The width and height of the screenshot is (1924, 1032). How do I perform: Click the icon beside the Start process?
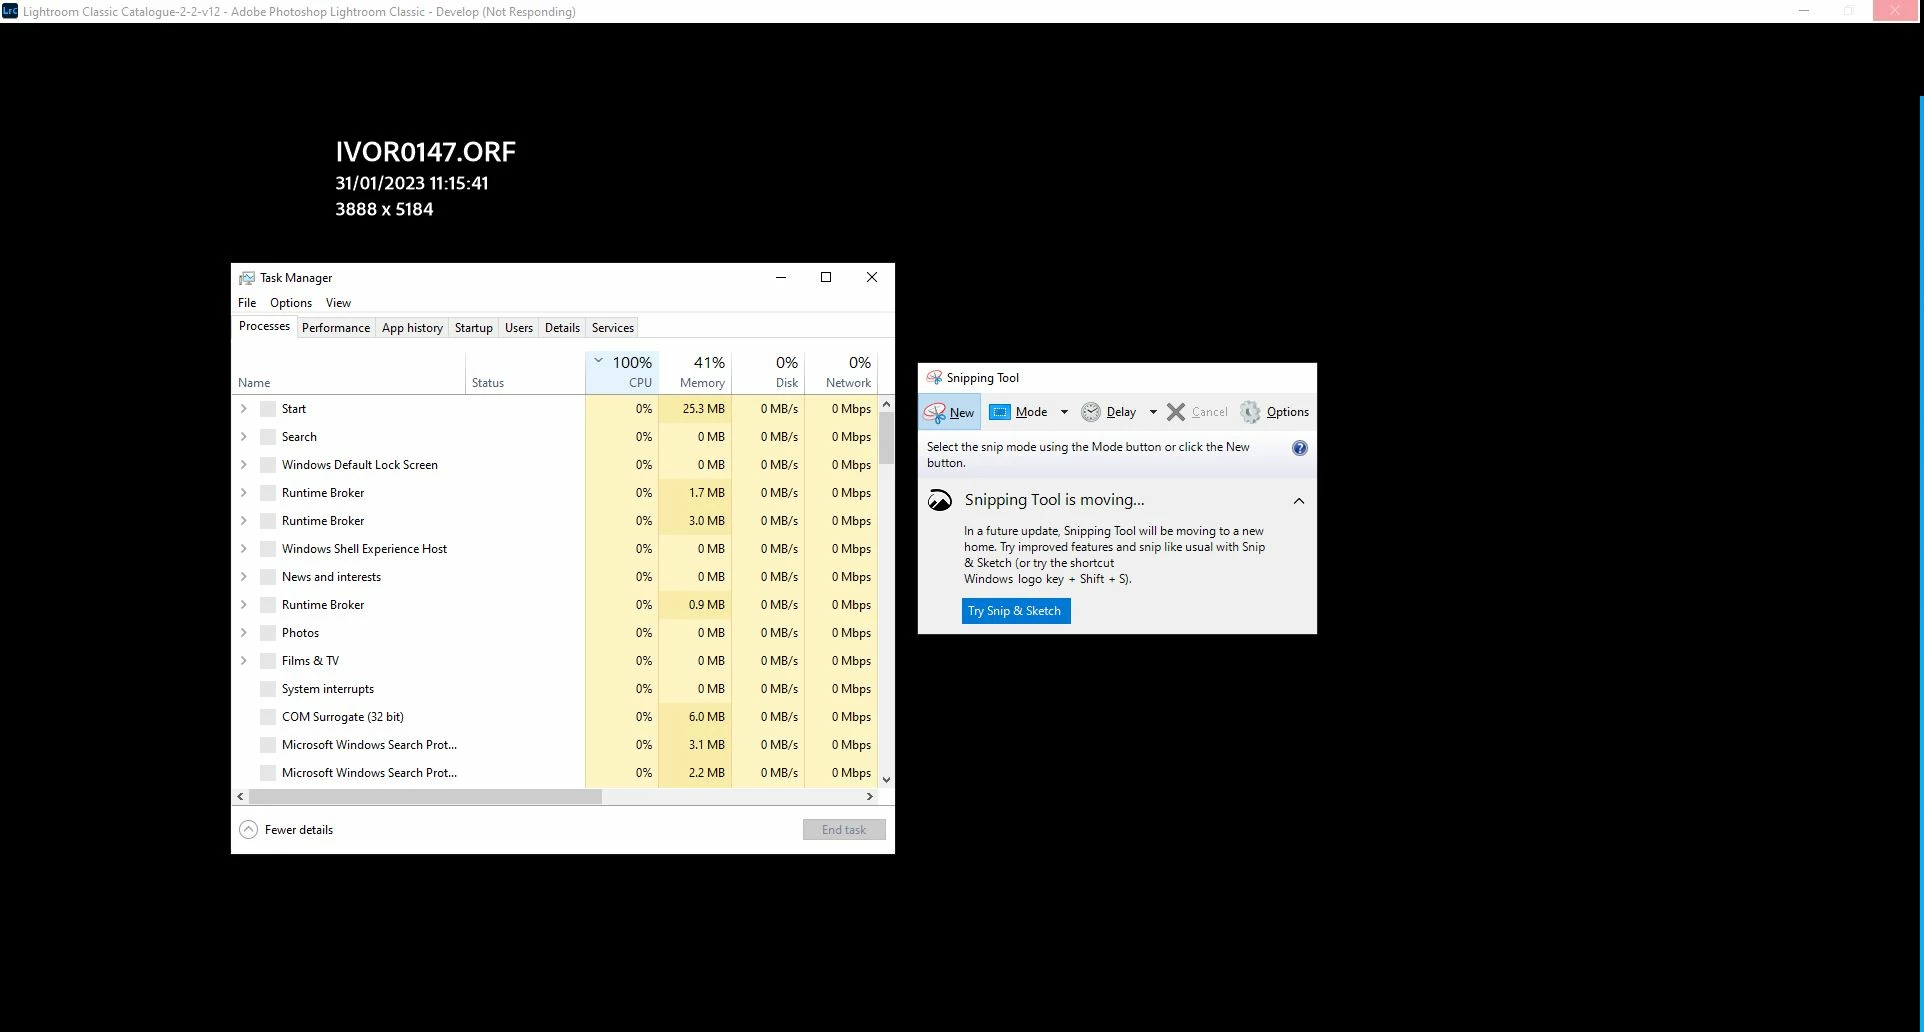[268, 409]
